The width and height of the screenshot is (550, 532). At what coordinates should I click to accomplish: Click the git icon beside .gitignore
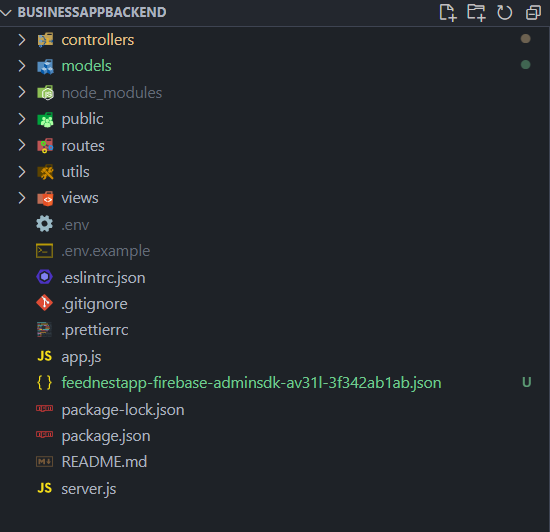click(45, 303)
